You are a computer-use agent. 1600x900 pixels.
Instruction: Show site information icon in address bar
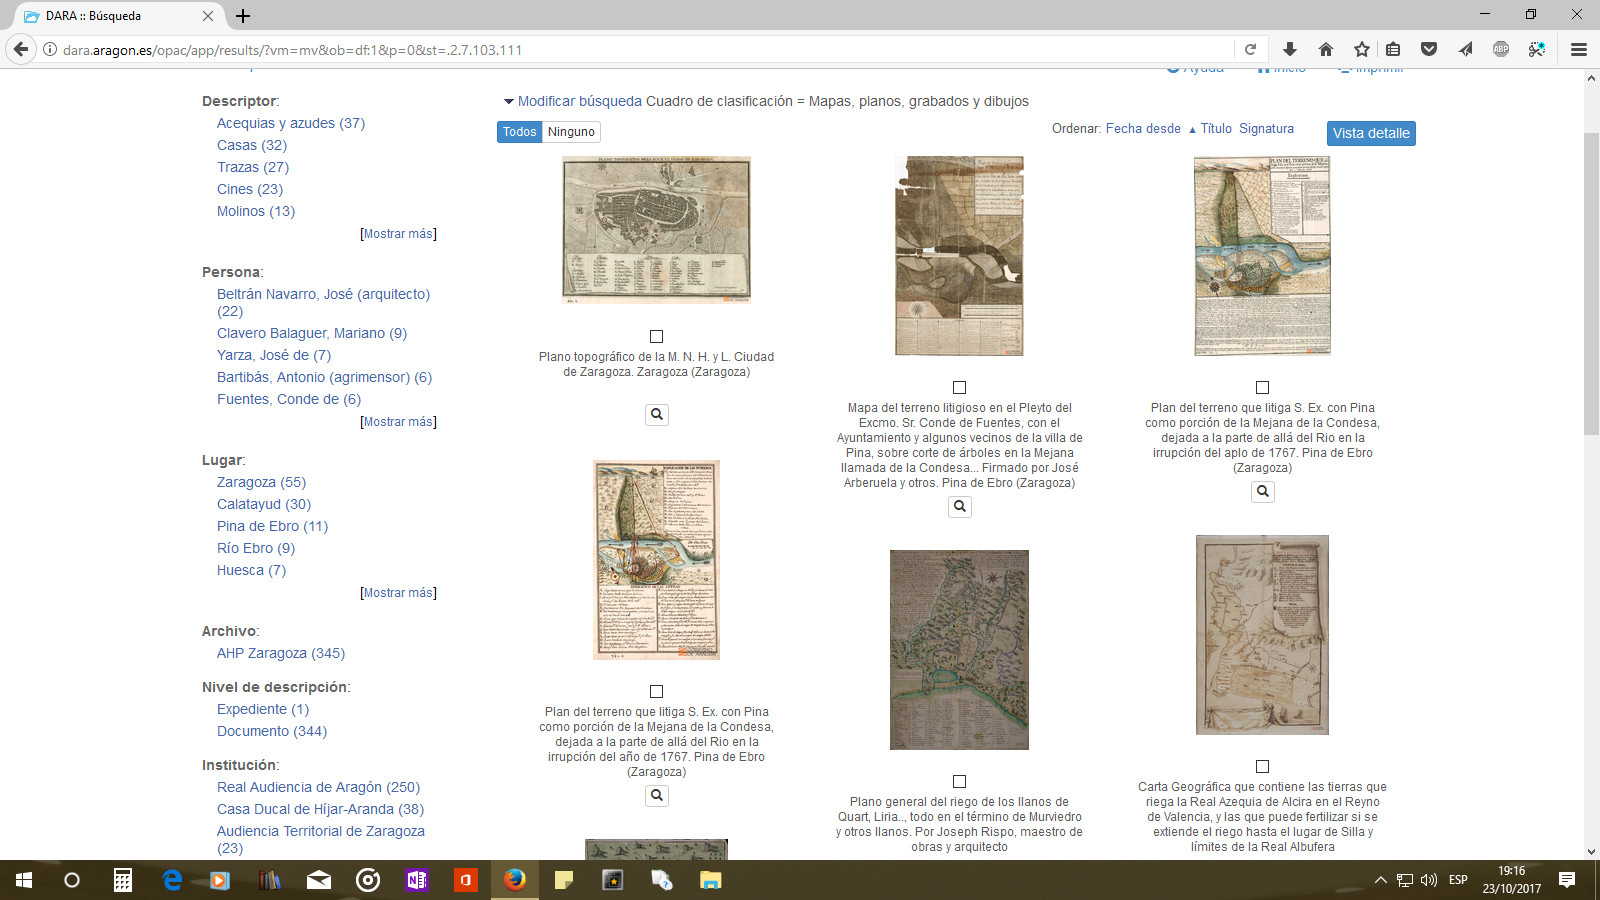click(x=49, y=49)
